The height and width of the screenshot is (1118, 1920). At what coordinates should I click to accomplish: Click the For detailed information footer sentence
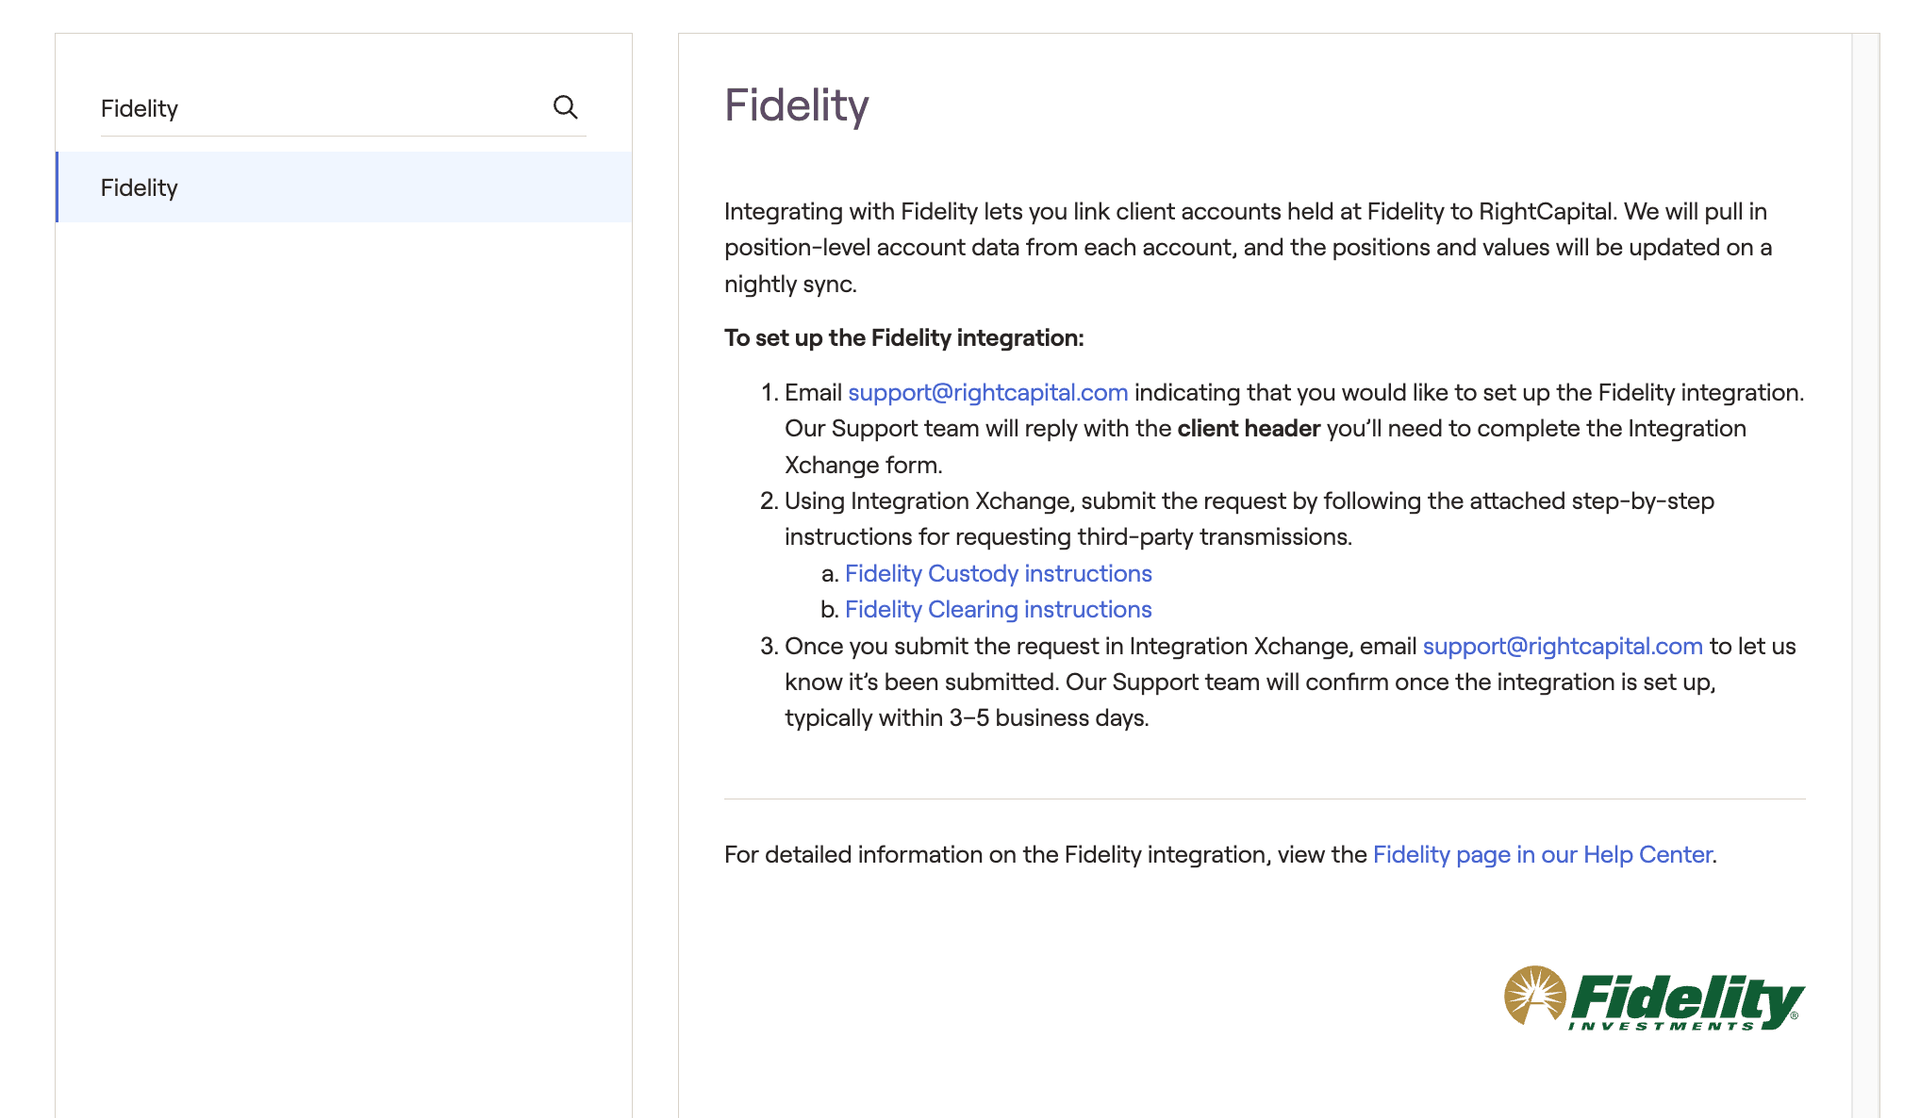pos(1045,854)
